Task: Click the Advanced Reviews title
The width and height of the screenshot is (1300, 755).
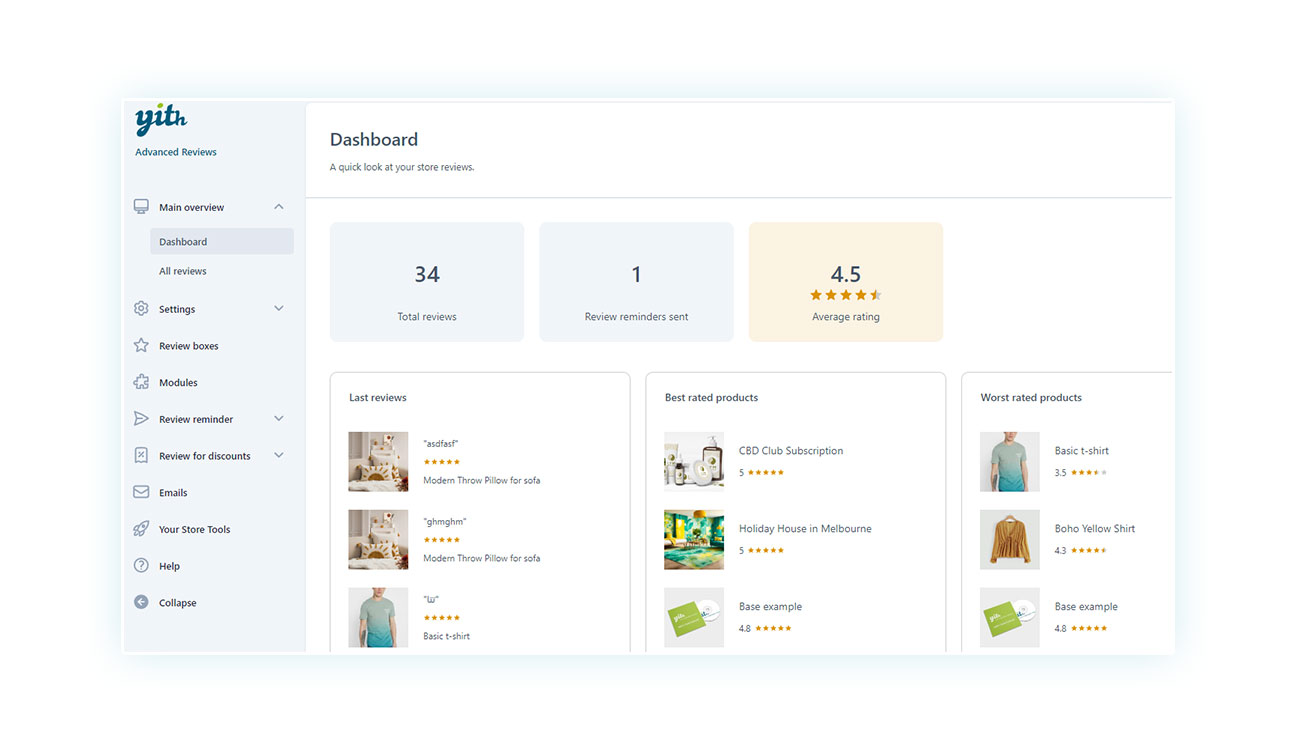Action: coord(176,152)
